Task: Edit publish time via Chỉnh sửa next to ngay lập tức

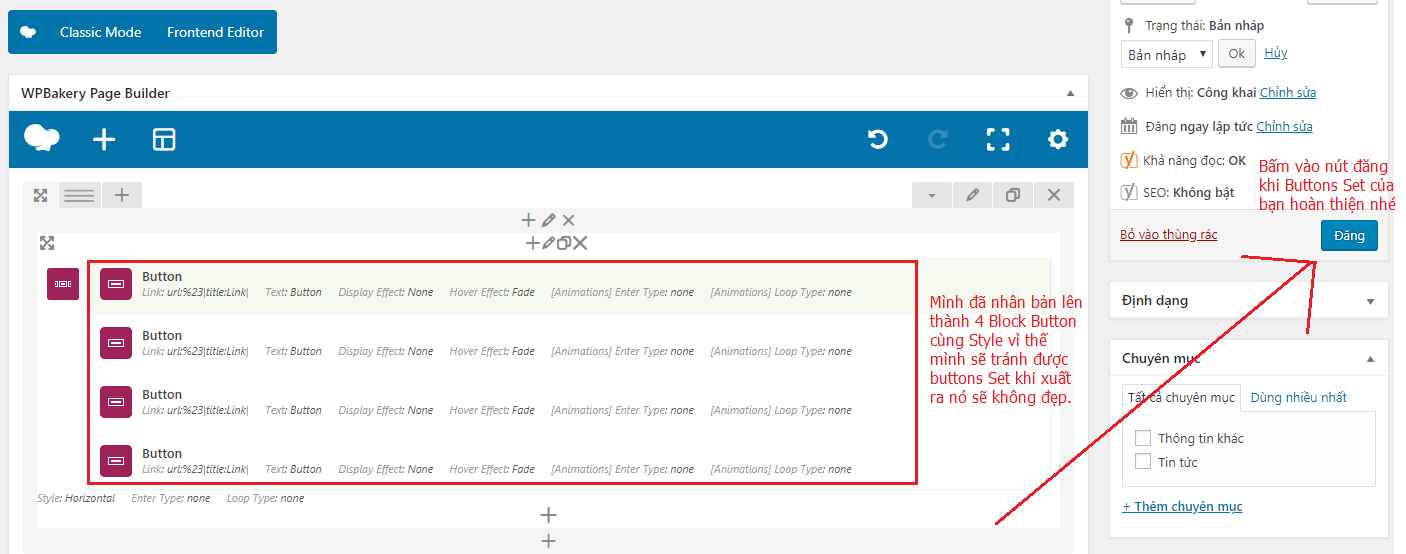Action: pos(1284,127)
